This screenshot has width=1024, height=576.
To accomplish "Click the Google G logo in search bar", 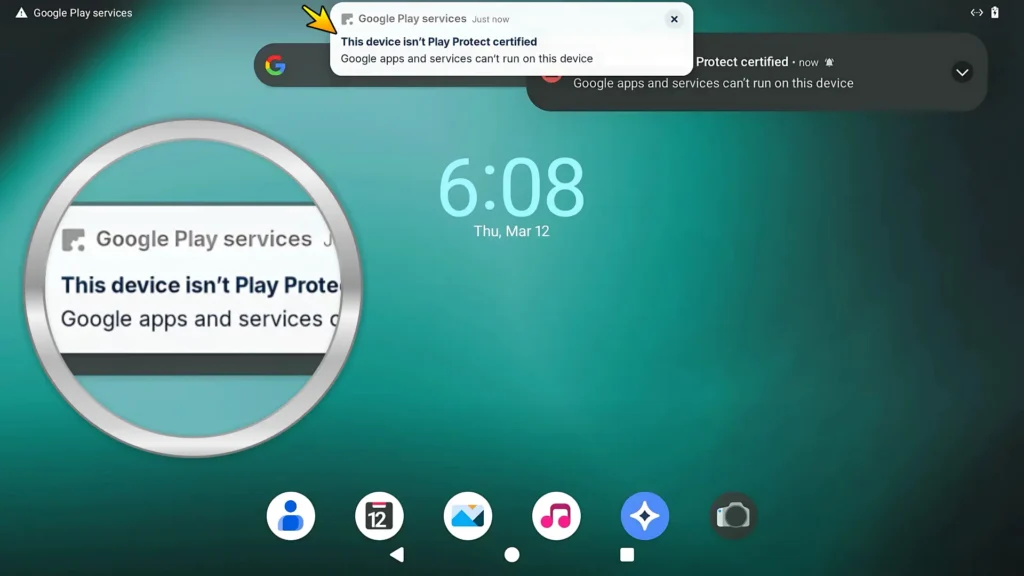I will click(276, 65).
